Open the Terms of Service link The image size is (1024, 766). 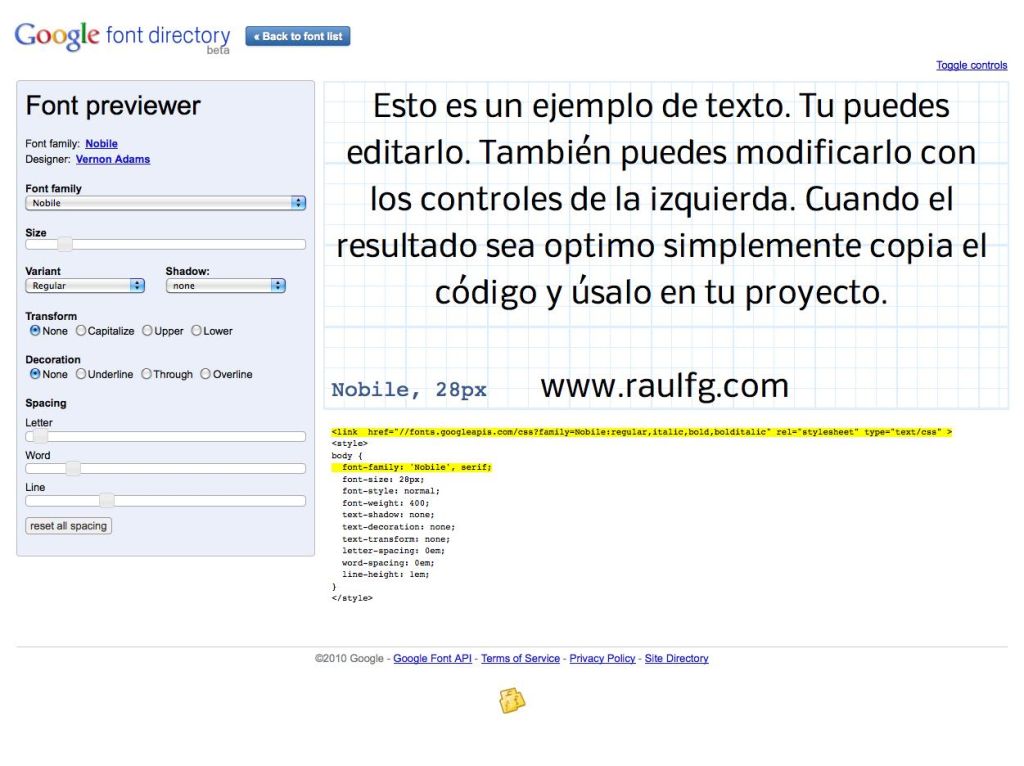(x=520, y=658)
